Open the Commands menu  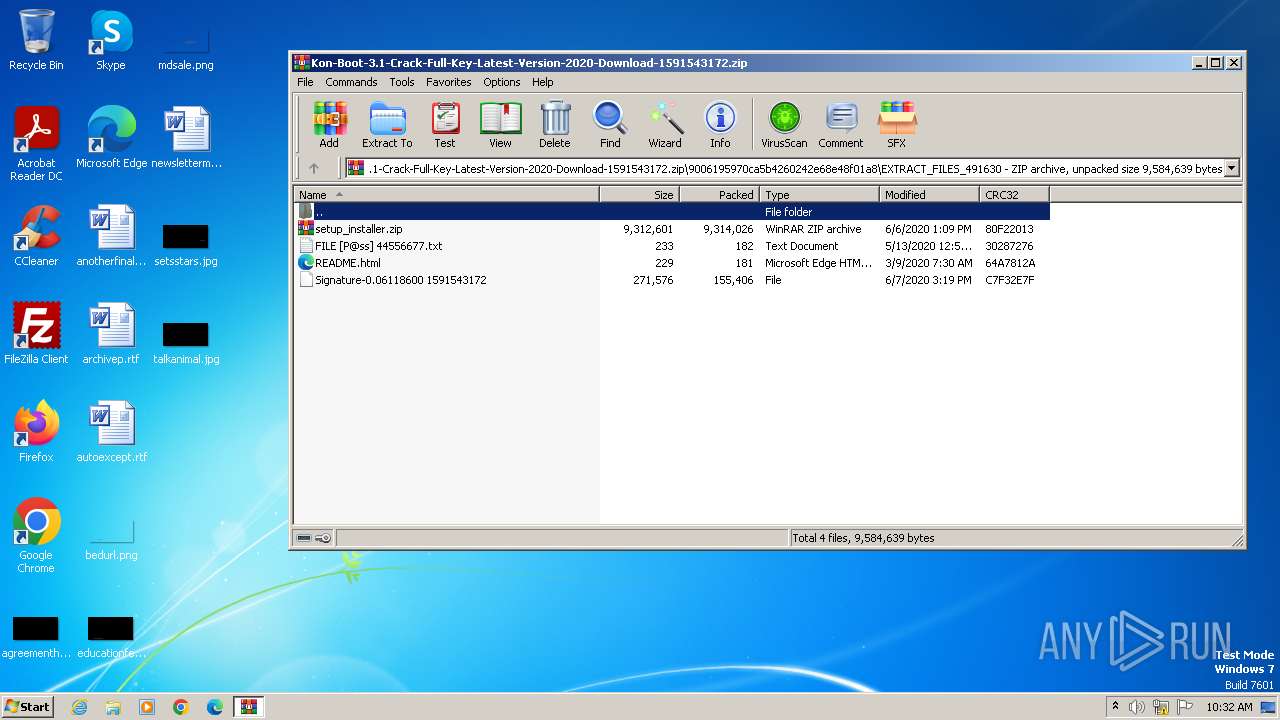[351, 82]
